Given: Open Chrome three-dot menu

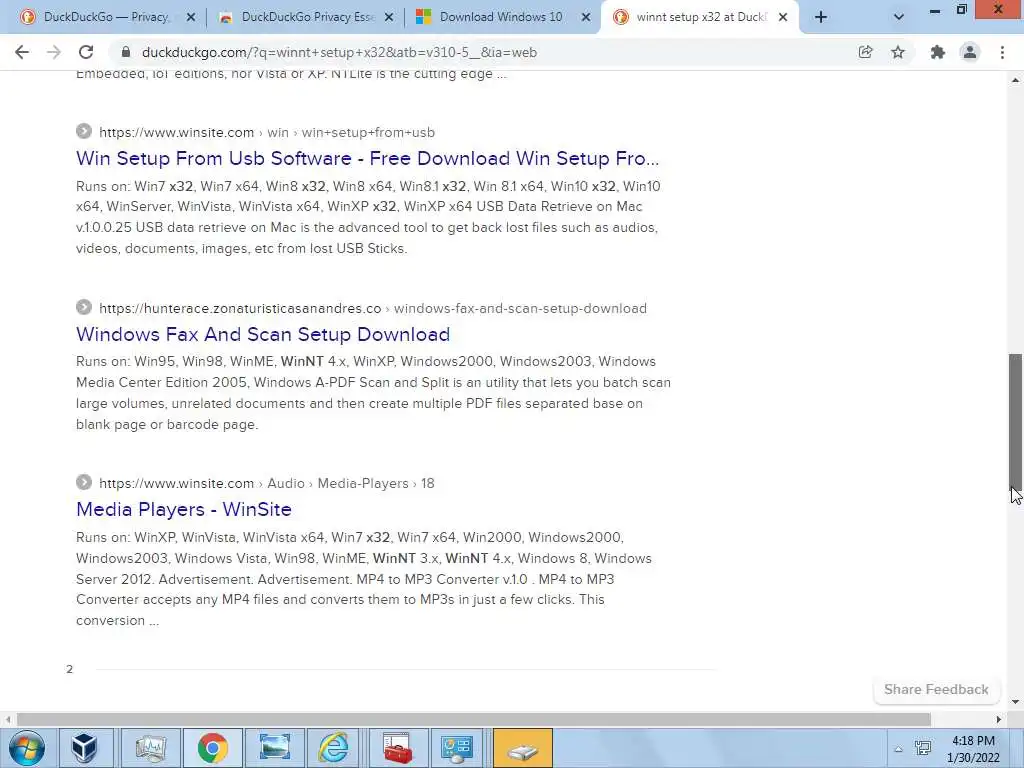Looking at the screenshot, I should (1002, 52).
